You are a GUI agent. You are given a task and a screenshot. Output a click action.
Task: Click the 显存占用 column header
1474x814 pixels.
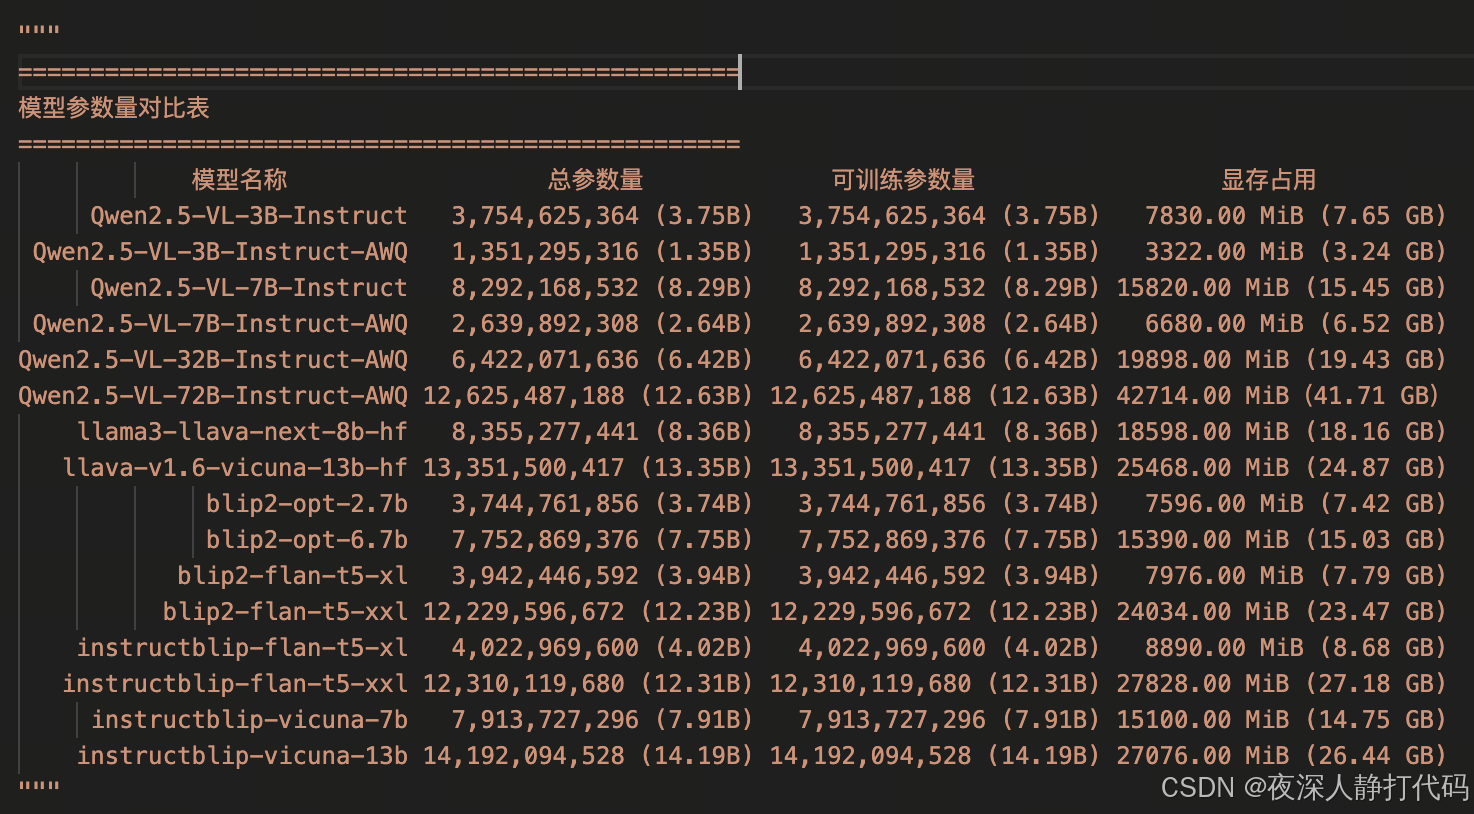point(1268,180)
